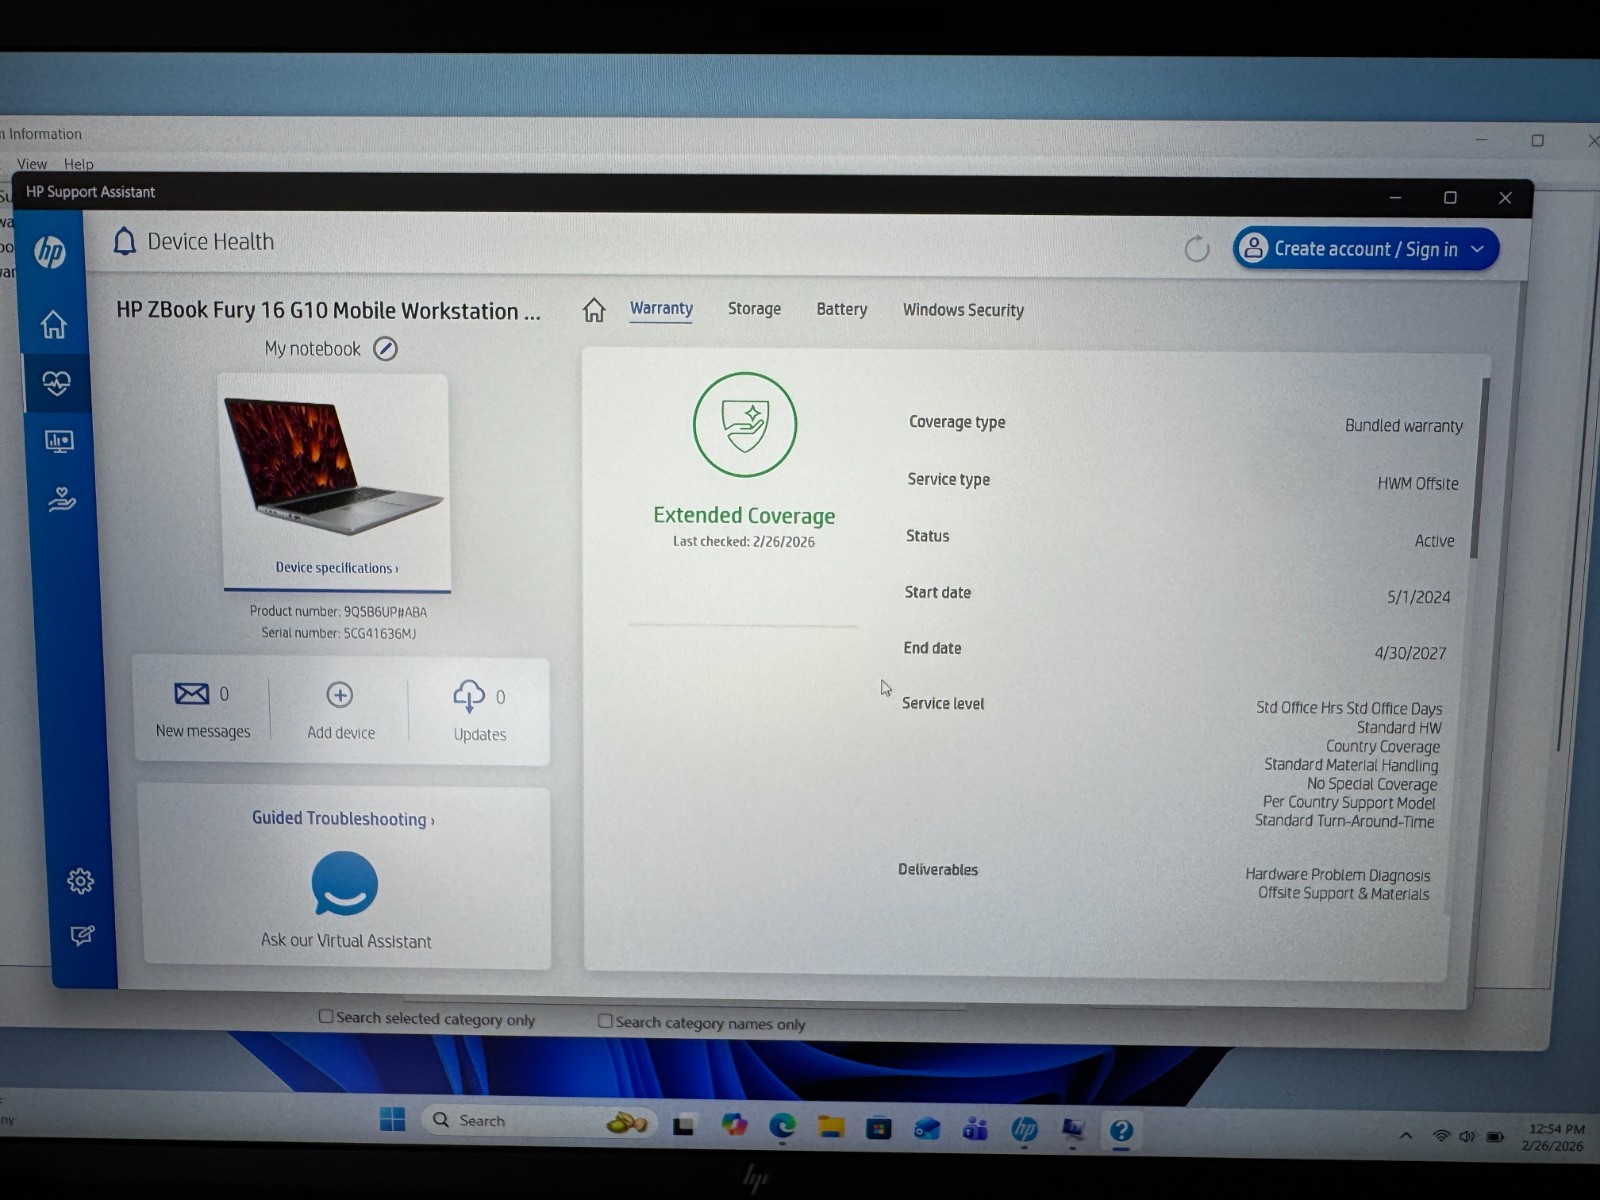Open Outlook from the taskbar
Image resolution: width=1600 pixels, height=1200 pixels.
pyautogui.click(x=927, y=1129)
